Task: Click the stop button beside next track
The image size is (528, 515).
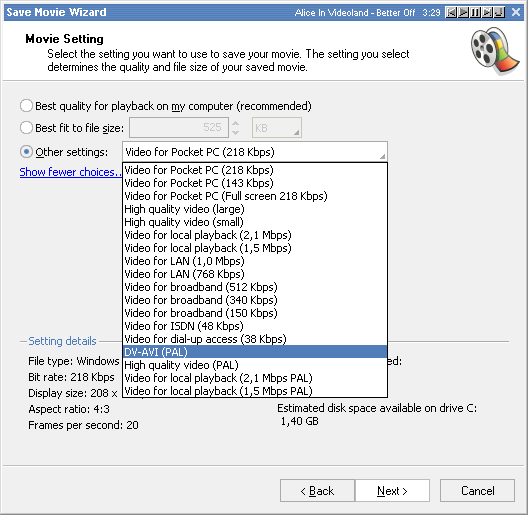Action: [499, 12]
